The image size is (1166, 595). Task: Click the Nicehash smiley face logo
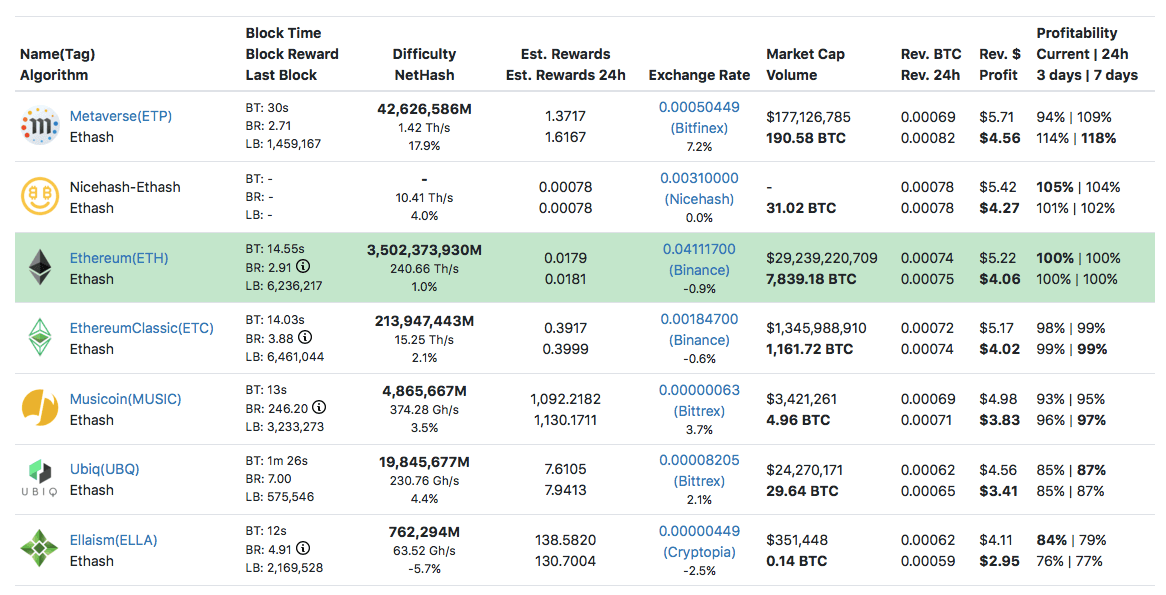40,197
